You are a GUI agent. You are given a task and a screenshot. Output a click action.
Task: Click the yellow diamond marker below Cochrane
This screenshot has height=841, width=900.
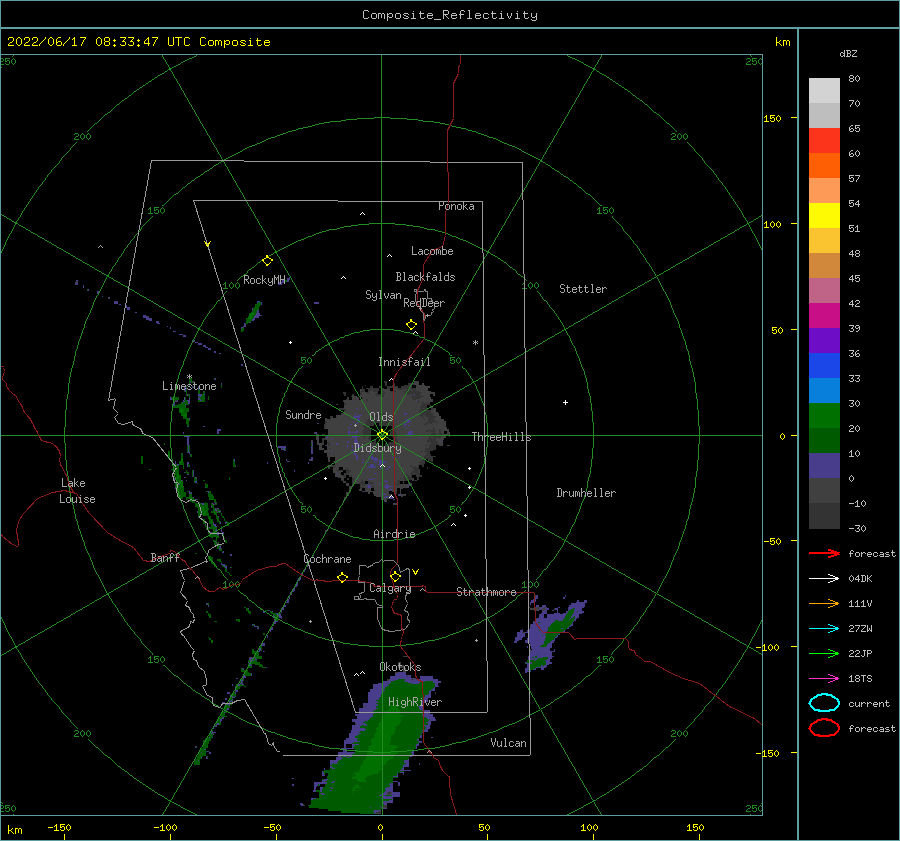click(342, 577)
